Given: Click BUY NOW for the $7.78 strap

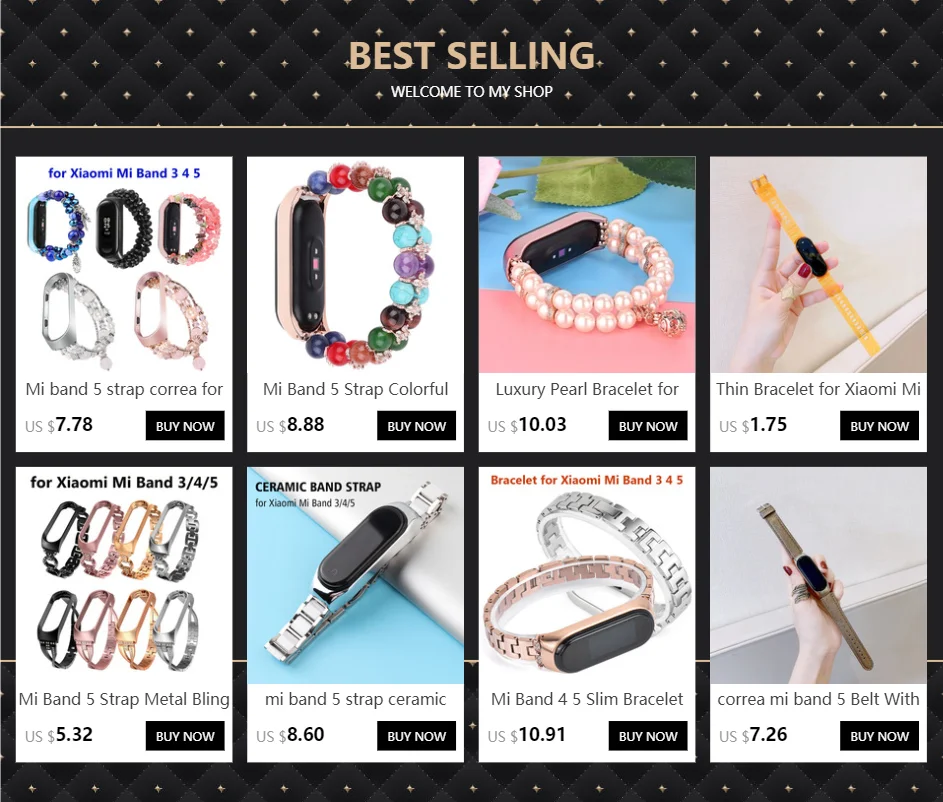Looking at the screenshot, I should [x=185, y=426].
